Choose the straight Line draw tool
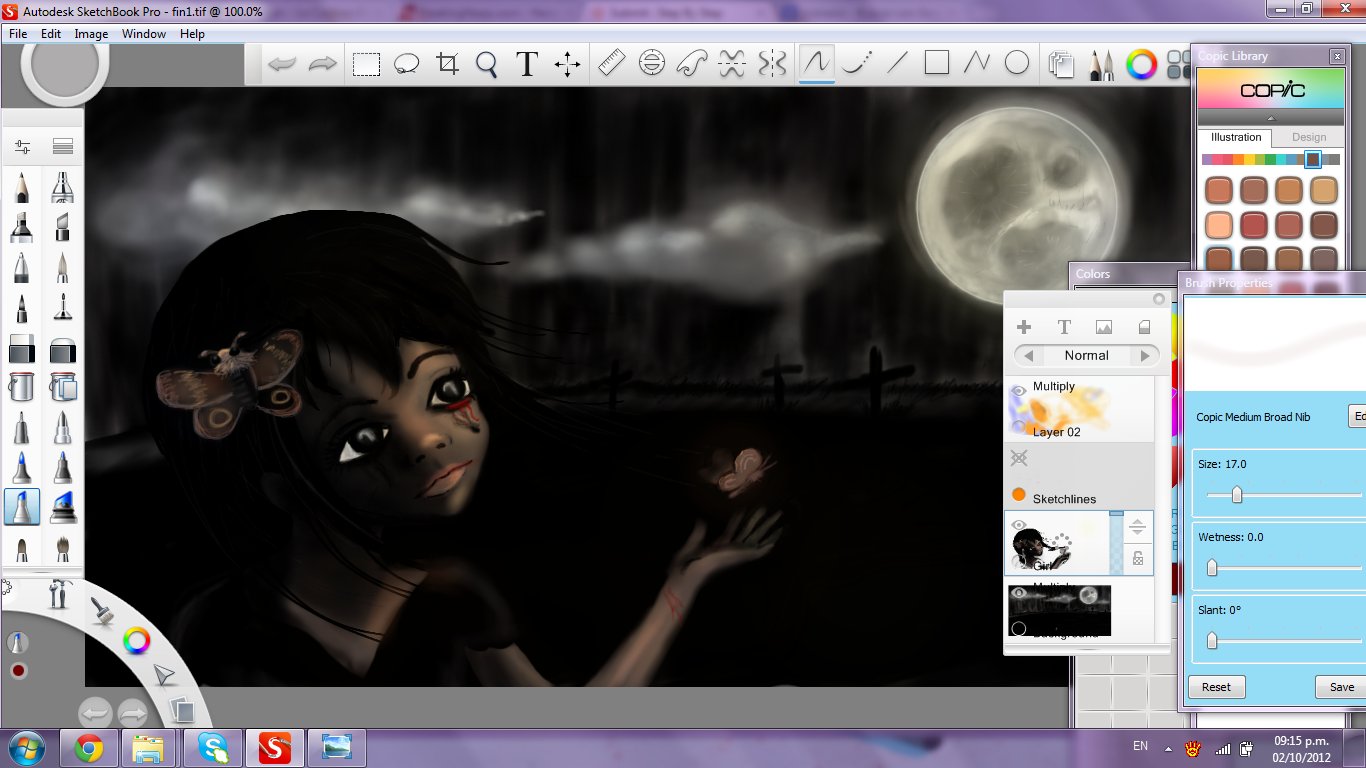 897,64
